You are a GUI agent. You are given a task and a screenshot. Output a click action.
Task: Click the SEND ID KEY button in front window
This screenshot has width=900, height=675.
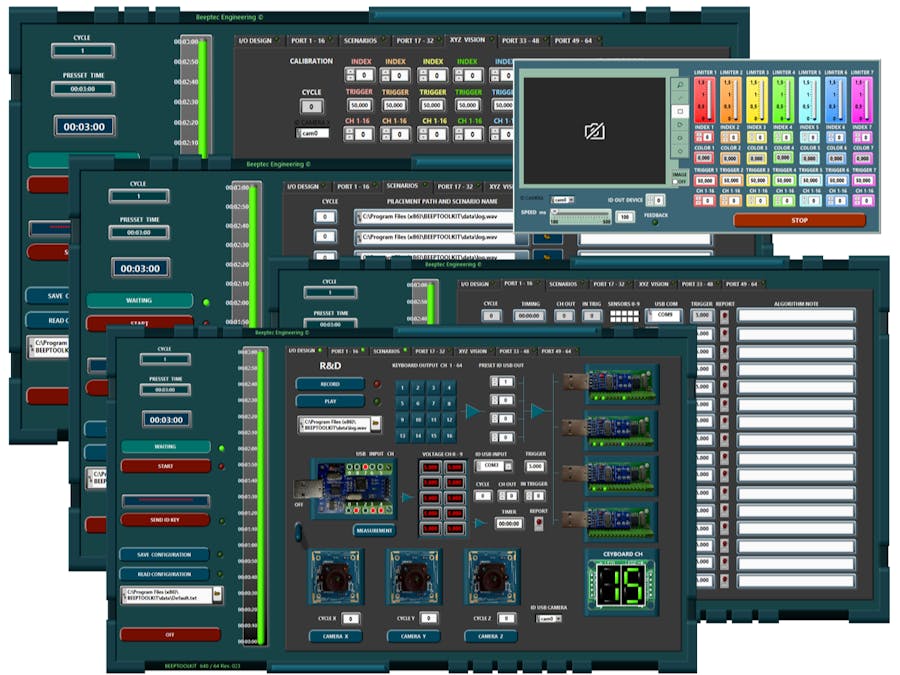(165, 520)
